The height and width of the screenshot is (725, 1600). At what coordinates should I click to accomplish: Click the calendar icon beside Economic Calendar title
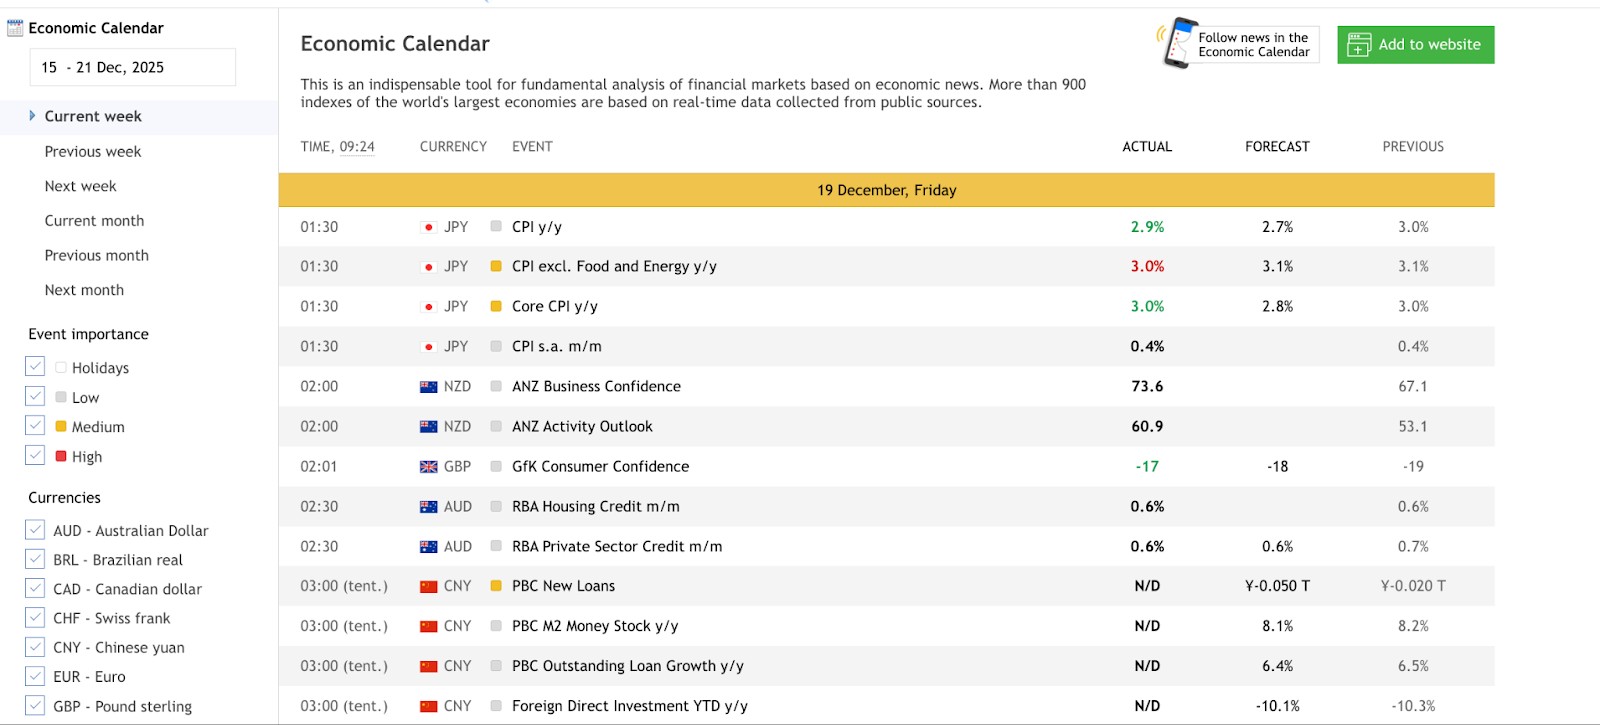[15, 28]
